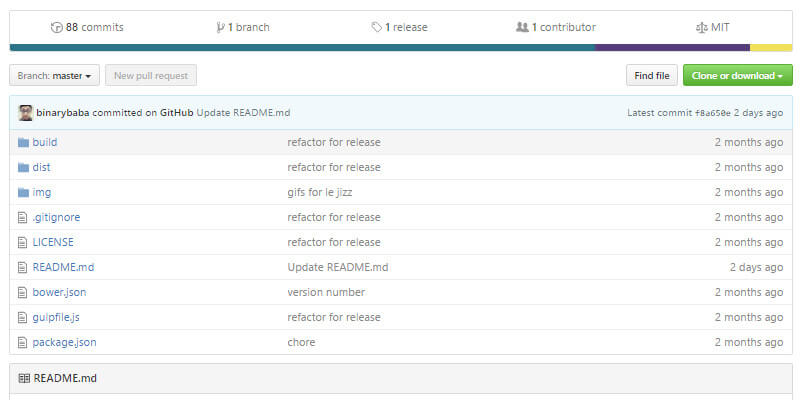
Task: Click the release tag icon
Action: pyautogui.click(x=376, y=27)
